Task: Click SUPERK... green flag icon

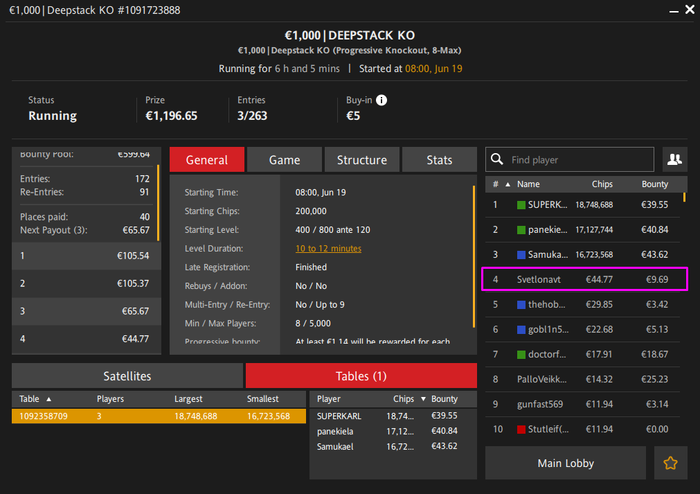Action: coord(521,205)
